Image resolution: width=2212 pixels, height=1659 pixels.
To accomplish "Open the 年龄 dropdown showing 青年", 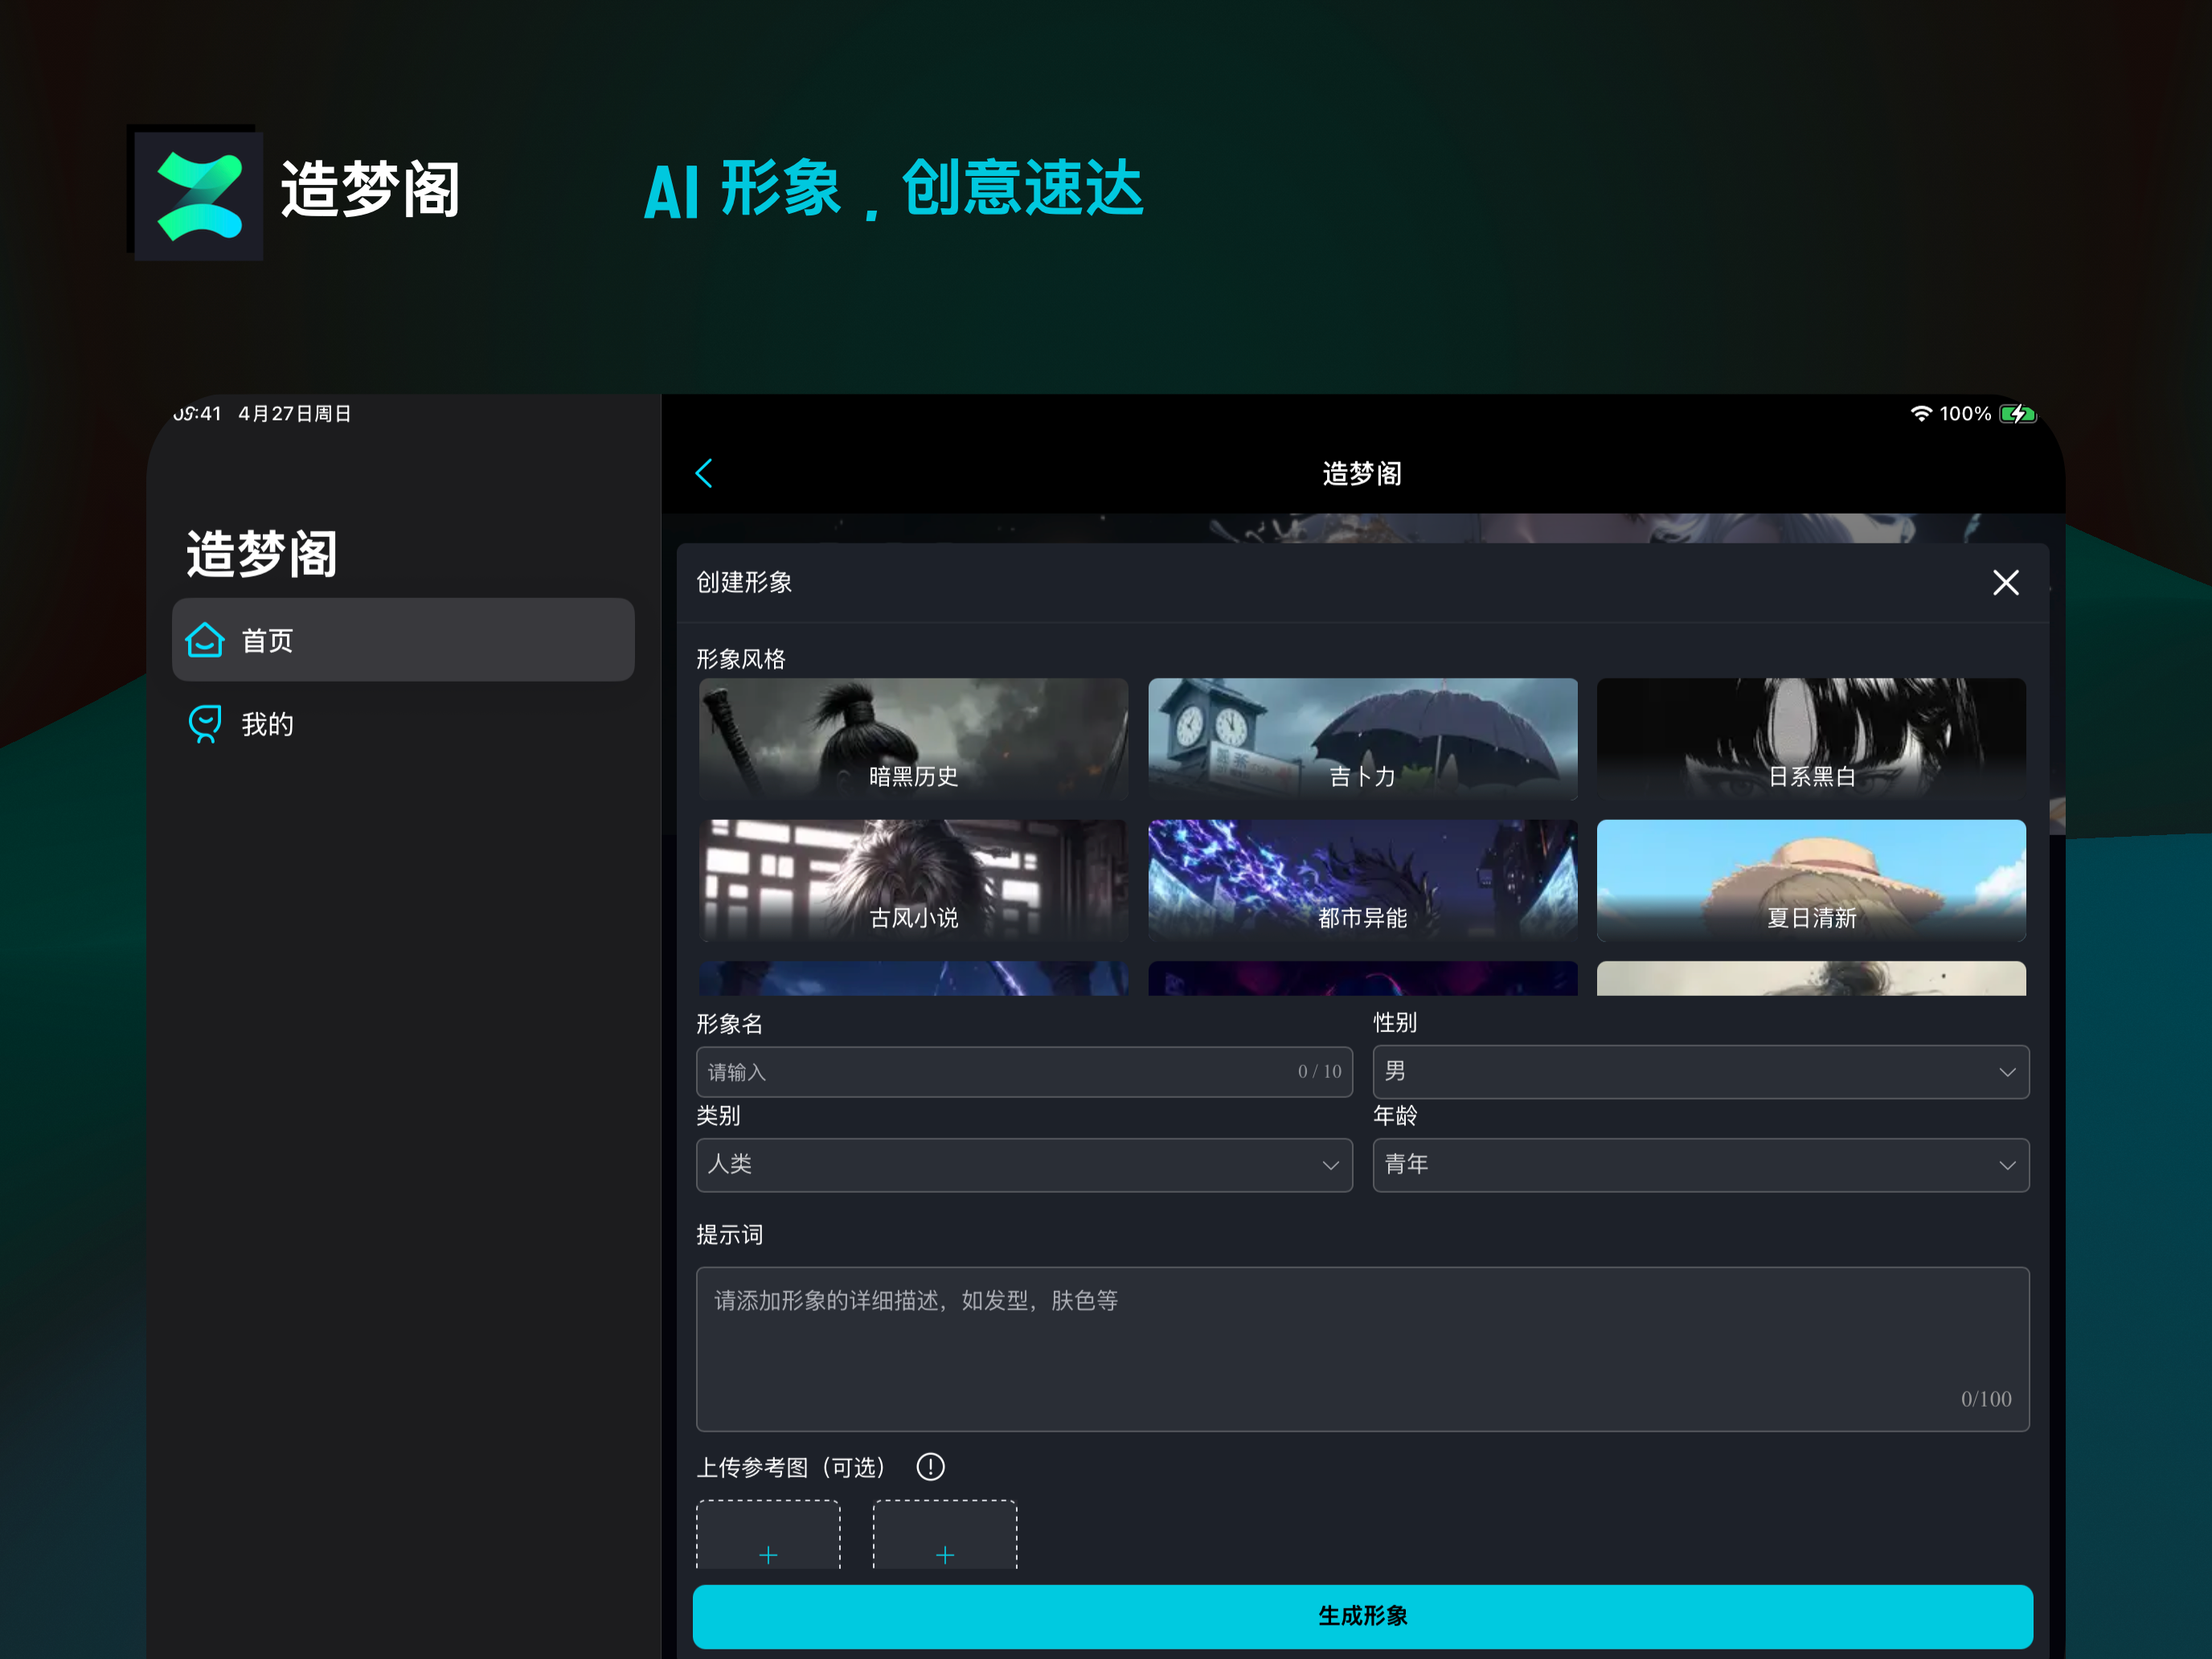I will tap(1701, 1165).
